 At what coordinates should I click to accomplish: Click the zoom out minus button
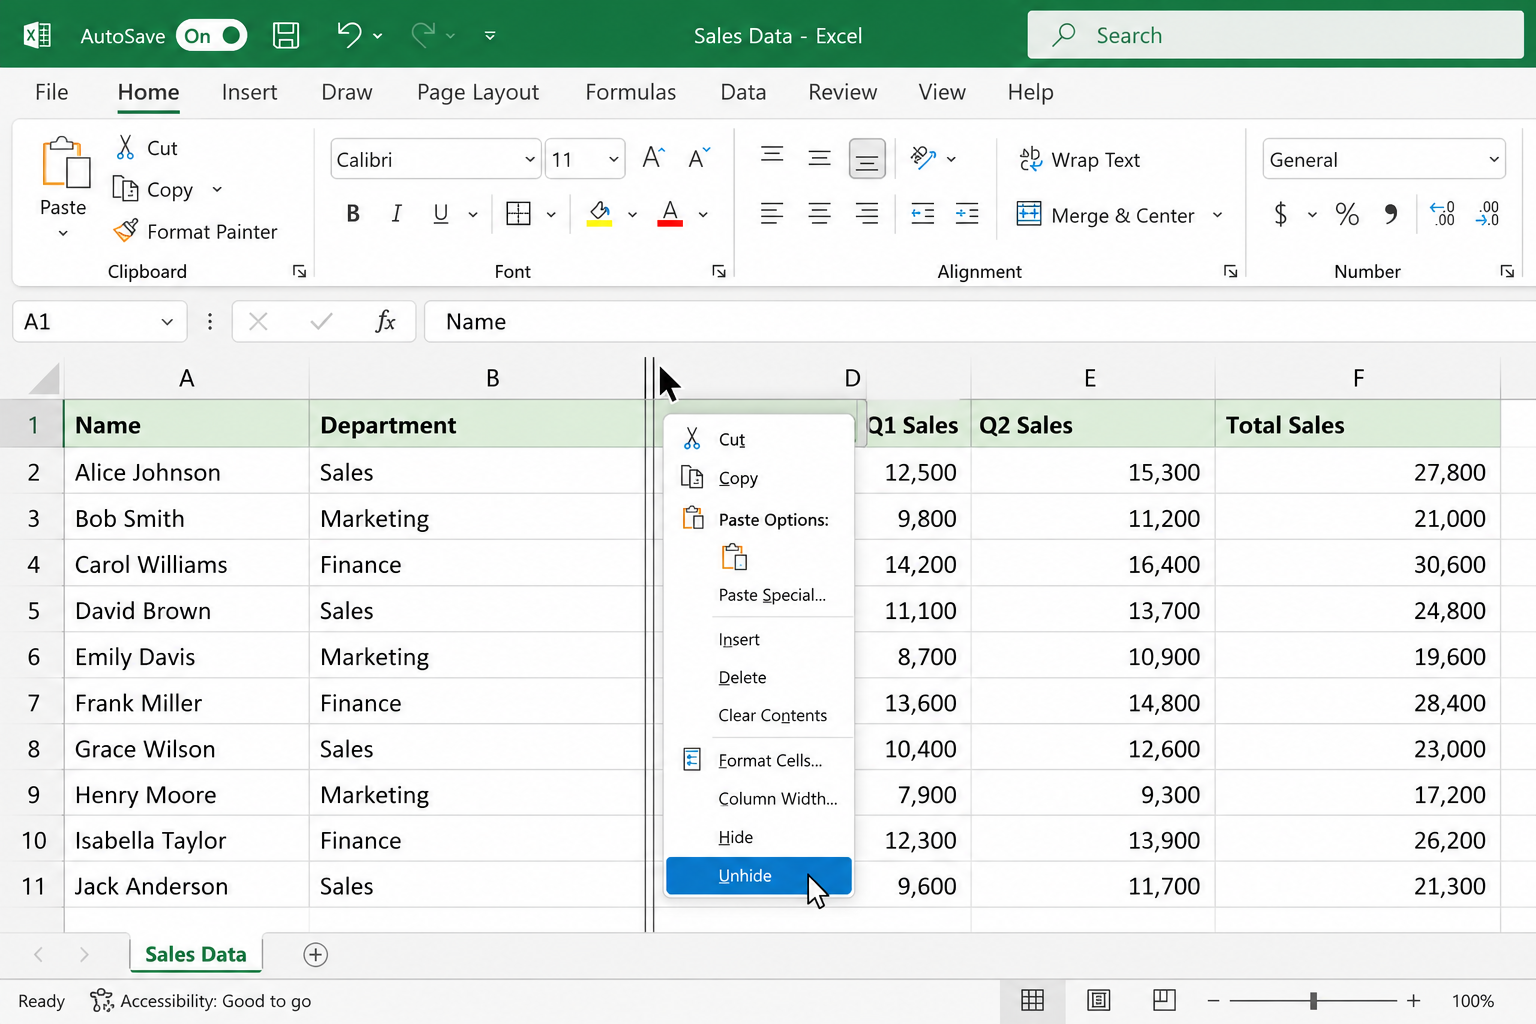1213,1000
